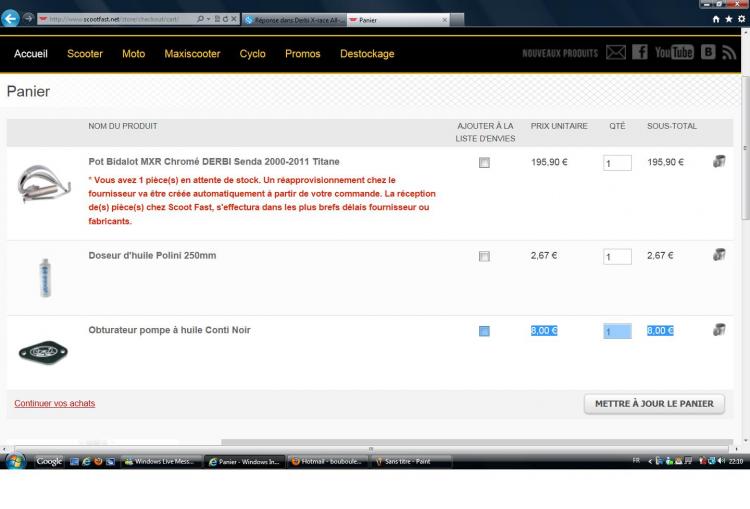Open the newsletter envelope icon
The width and height of the screenshot is (750, 509).
pos(616,52)
